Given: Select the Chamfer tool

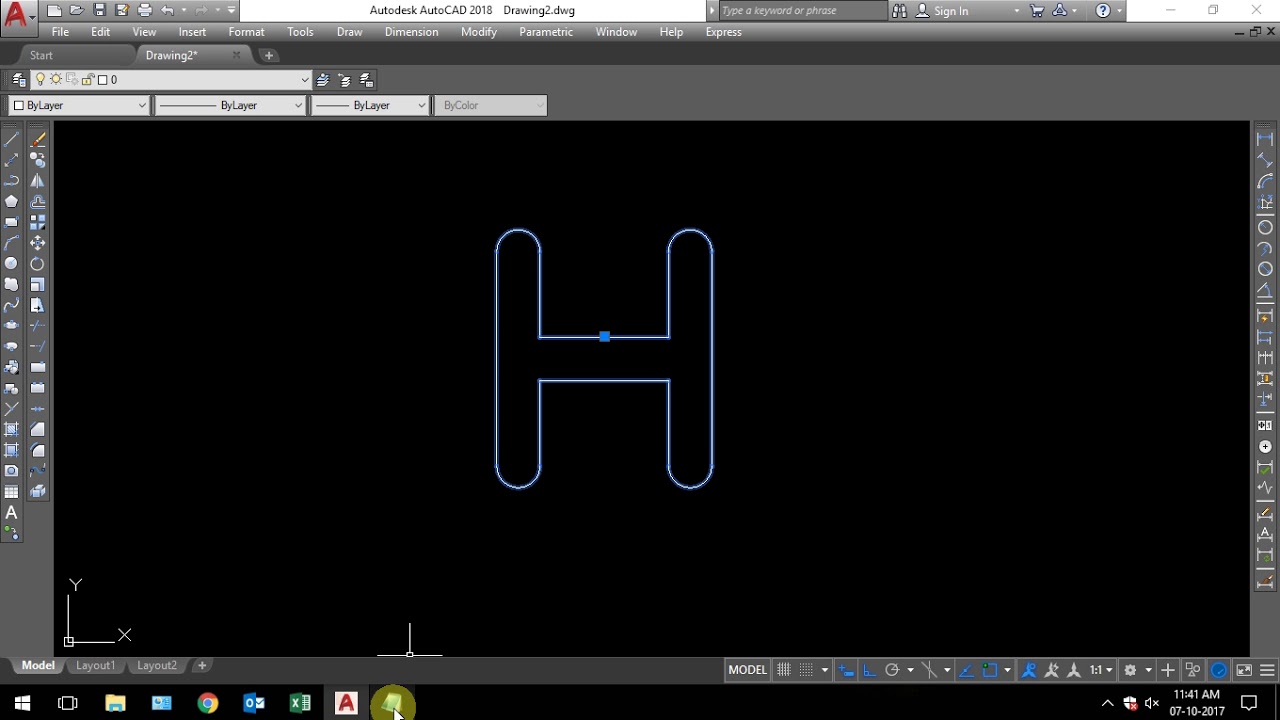Looking at the screenshot, I should 37,429.
